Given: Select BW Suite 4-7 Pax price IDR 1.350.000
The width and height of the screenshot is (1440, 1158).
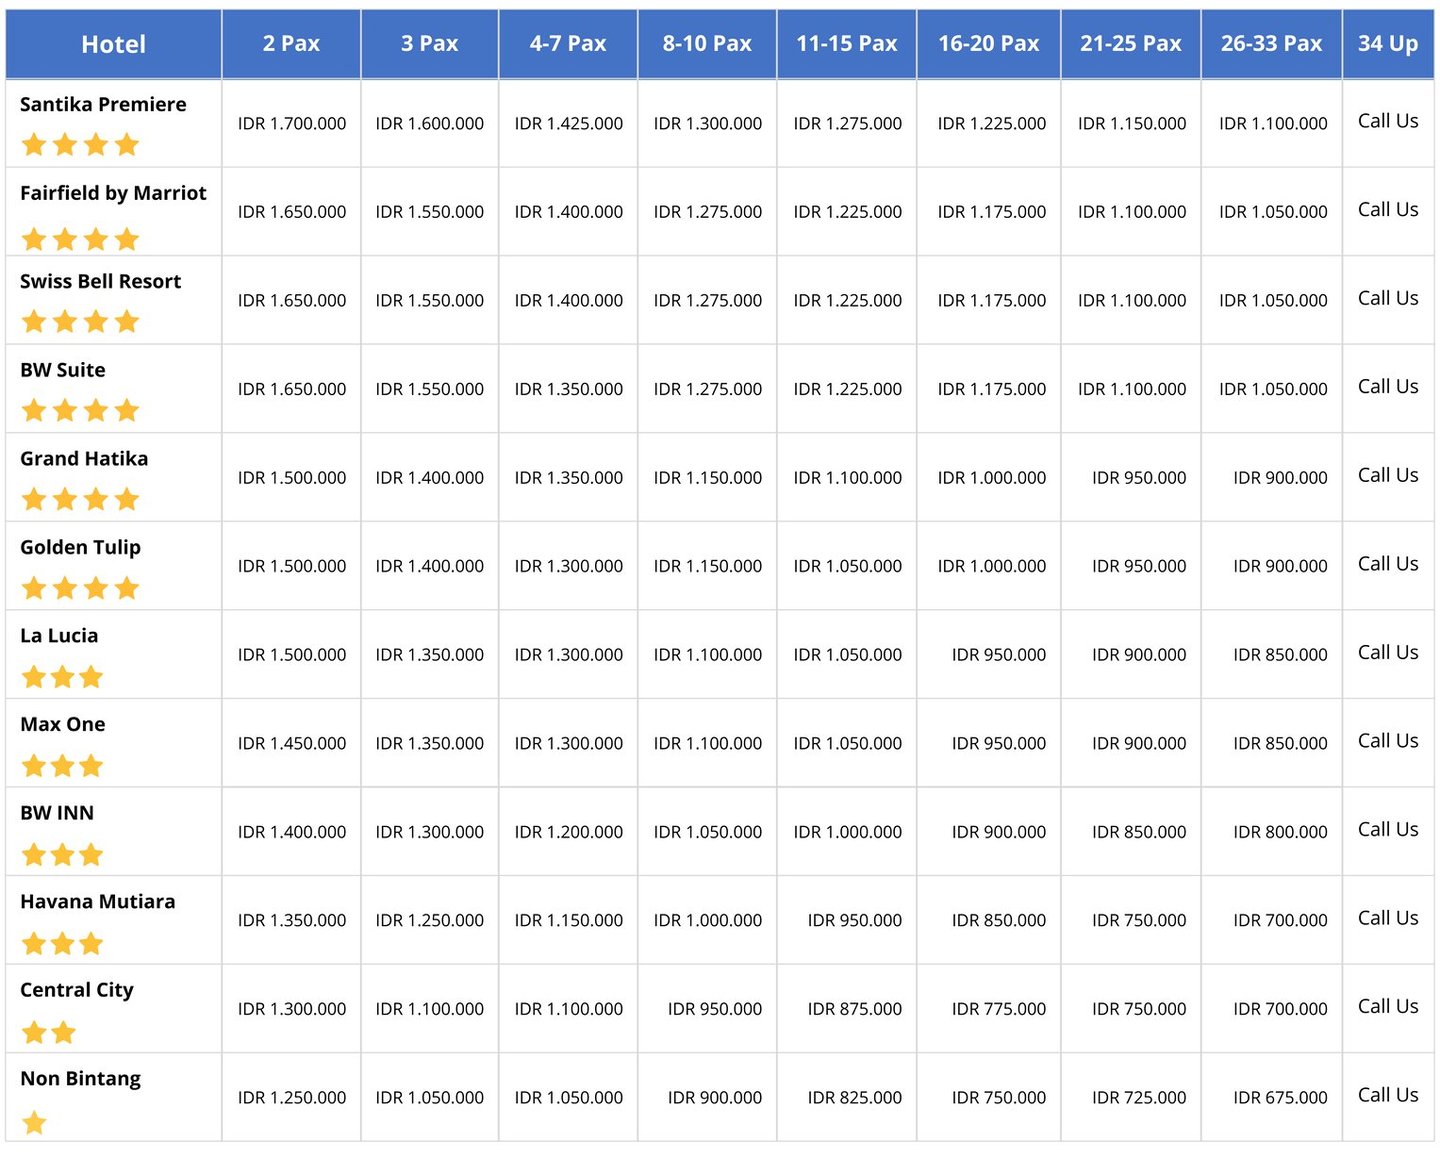Looking at the screenshot, I should coord(569,389).
